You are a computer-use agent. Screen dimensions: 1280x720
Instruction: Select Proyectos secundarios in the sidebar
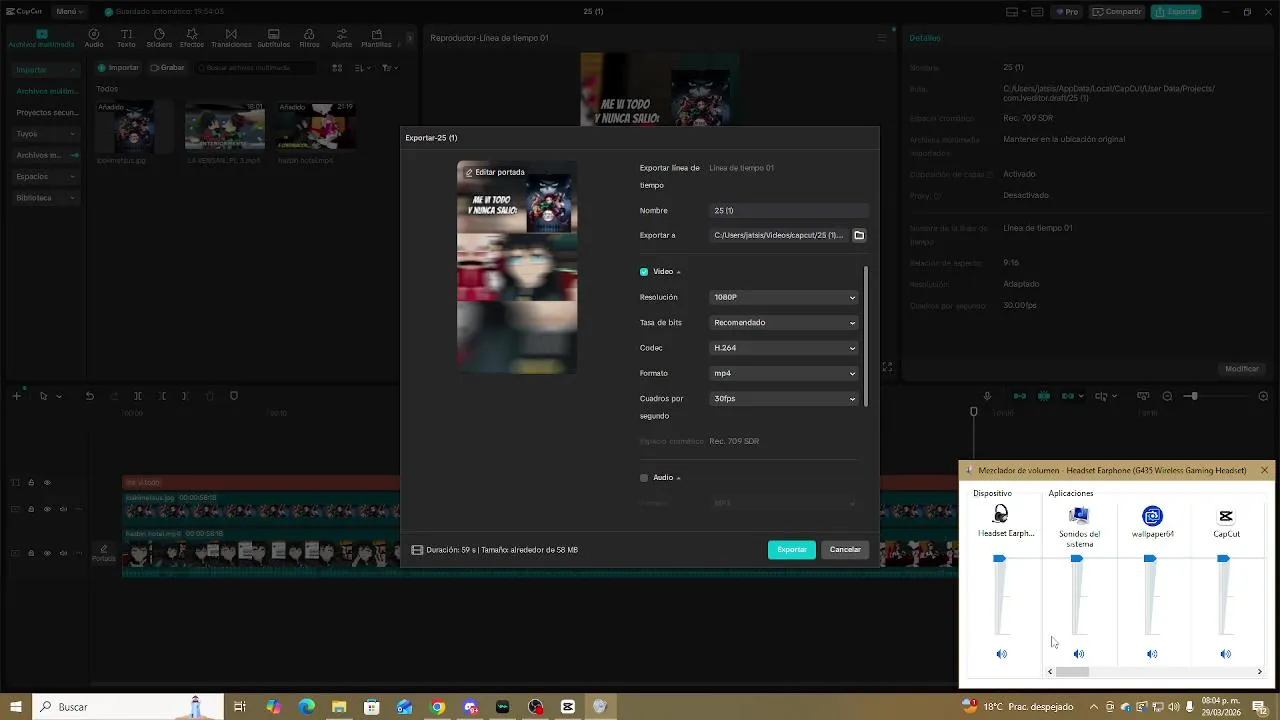[x=46, y=113]
